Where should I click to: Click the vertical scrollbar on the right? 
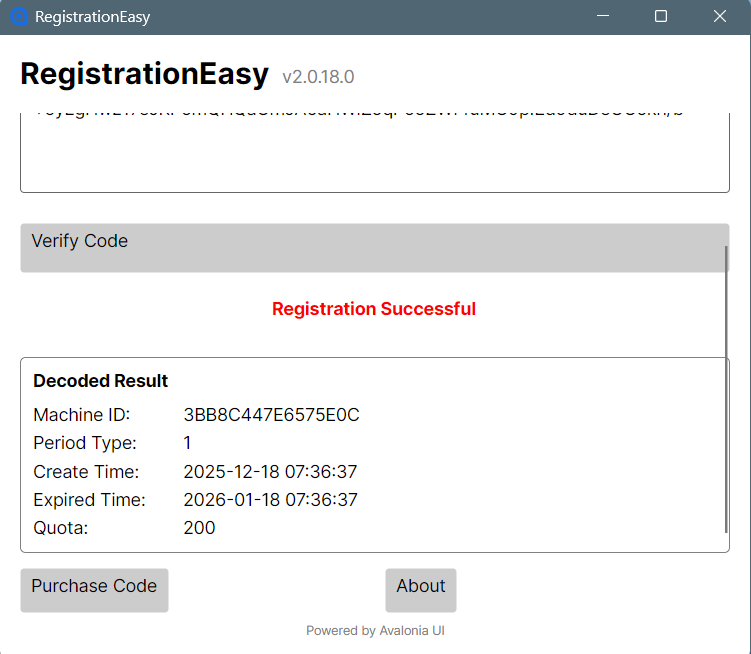point(727,390)
